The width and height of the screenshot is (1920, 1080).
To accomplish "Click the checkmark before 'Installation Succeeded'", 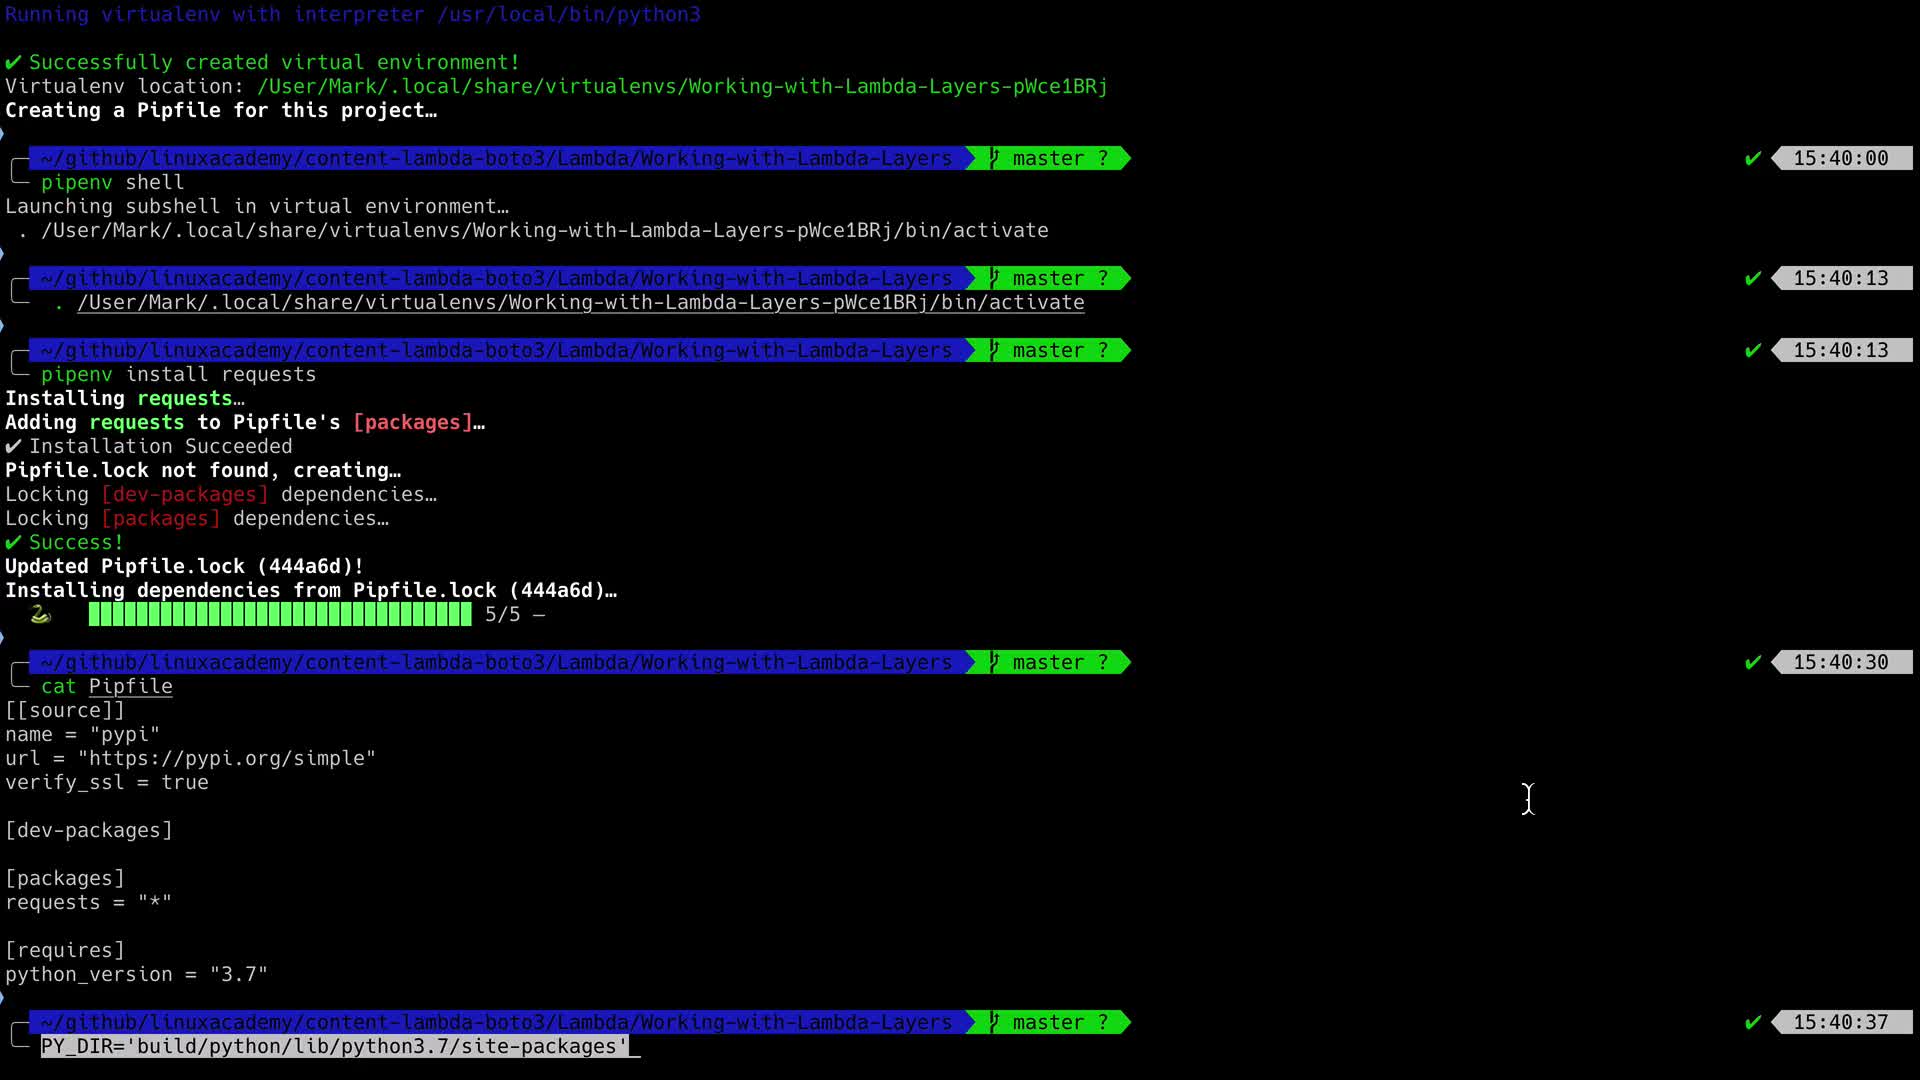I will click(13, 447).
